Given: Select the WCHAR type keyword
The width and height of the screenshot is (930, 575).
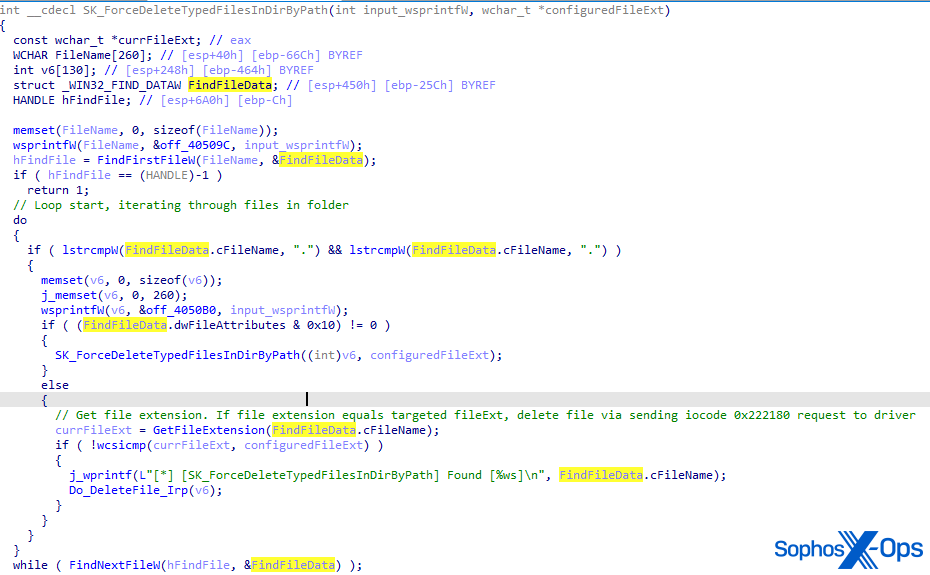Looking at the screenshot, I should coord(30,55).
